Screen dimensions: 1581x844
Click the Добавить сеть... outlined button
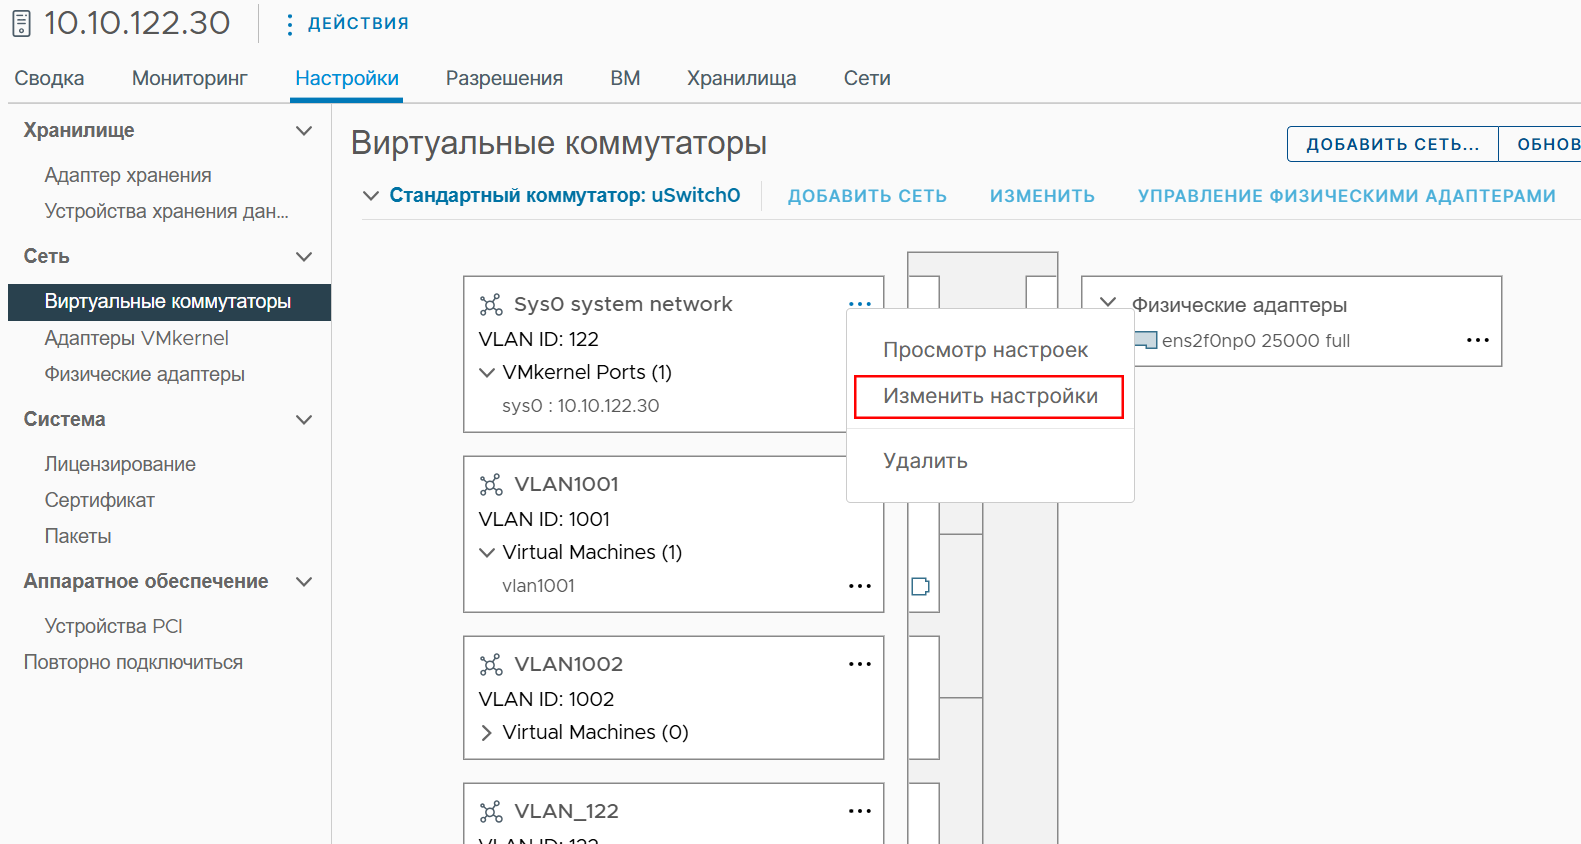pyautogui.click(x=1393, y=144)
